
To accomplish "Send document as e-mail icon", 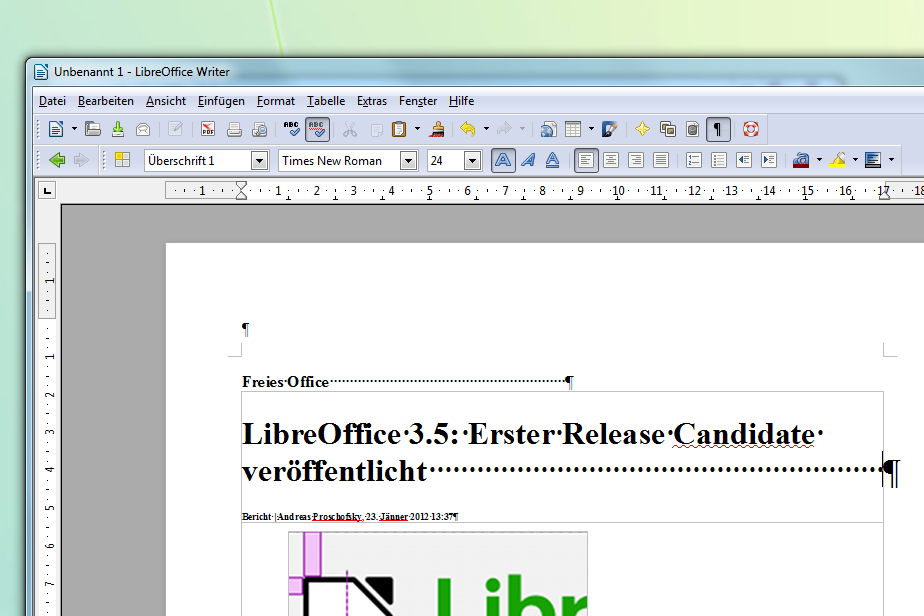I will (143, 129).
